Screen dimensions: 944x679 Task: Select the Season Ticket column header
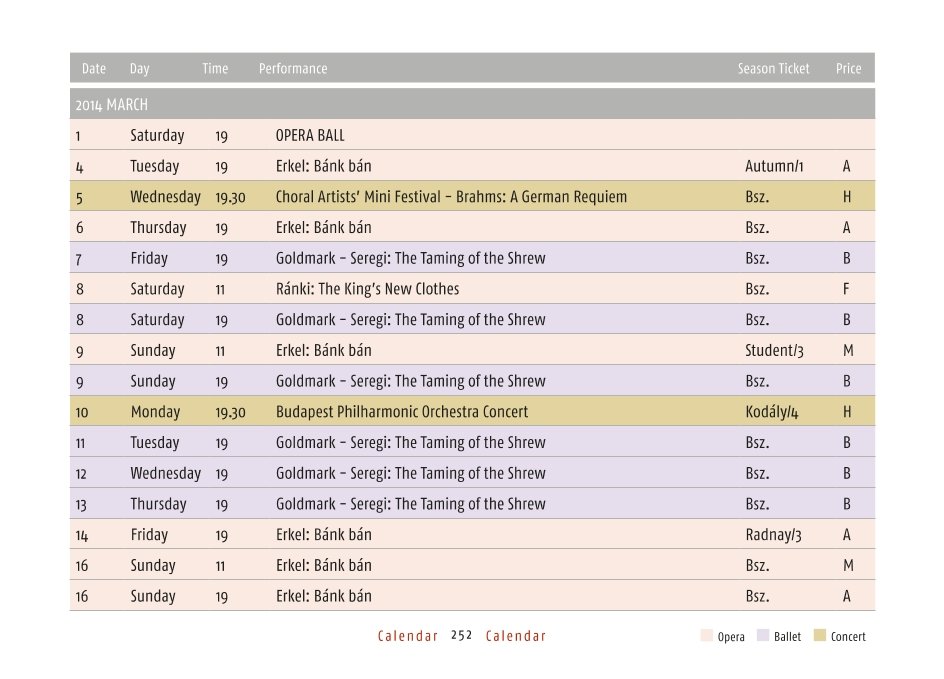point(774,69)
